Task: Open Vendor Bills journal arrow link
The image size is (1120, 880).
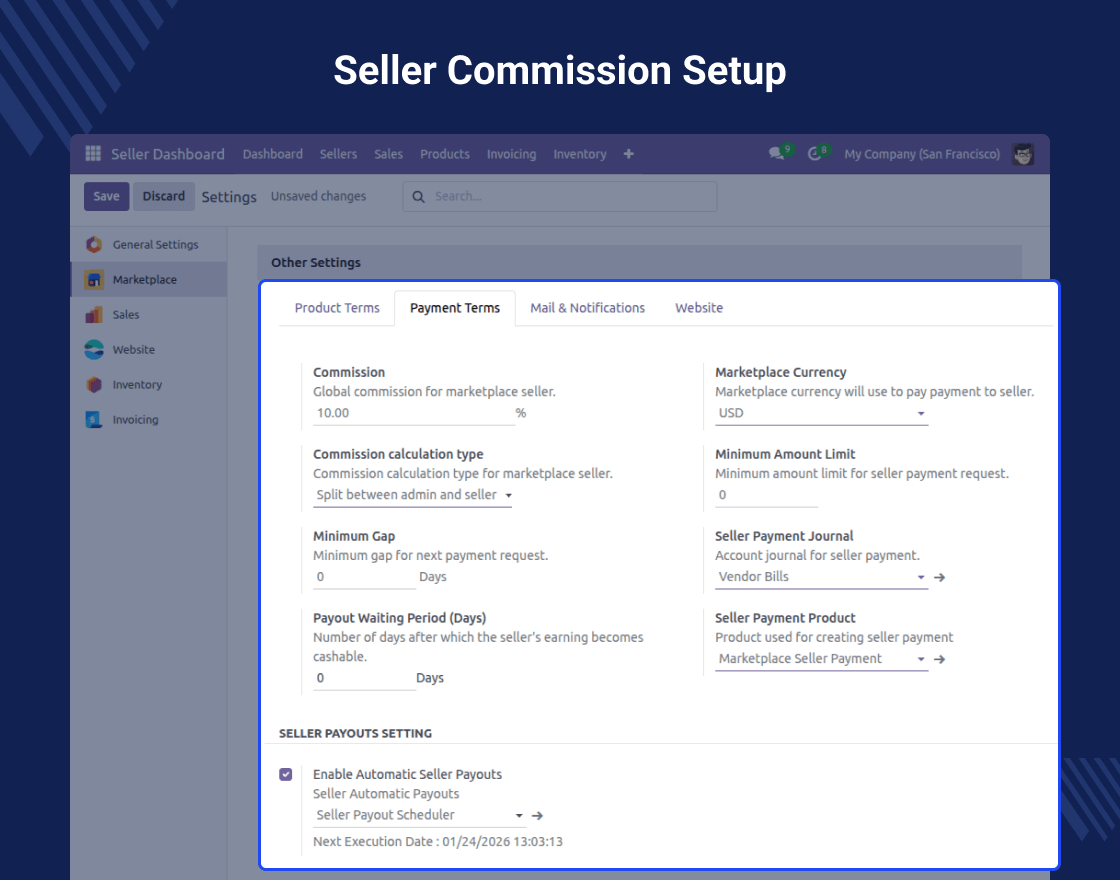Action: point(939,577)
